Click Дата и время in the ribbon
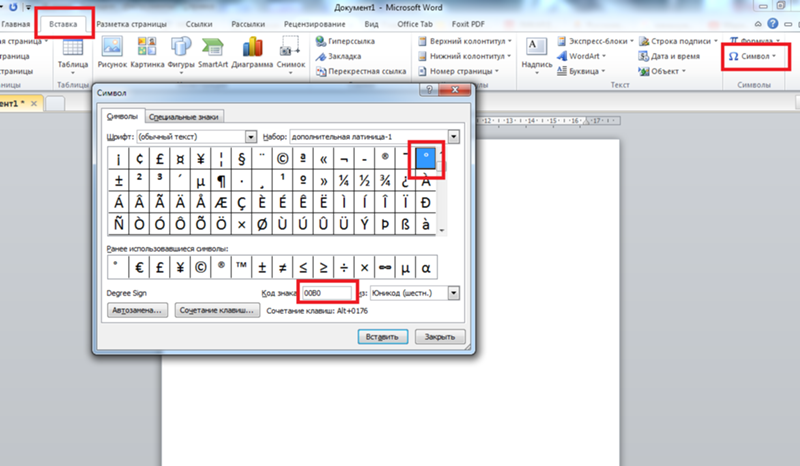Viewport: 800px width, 466px height. tap(669, 56)
